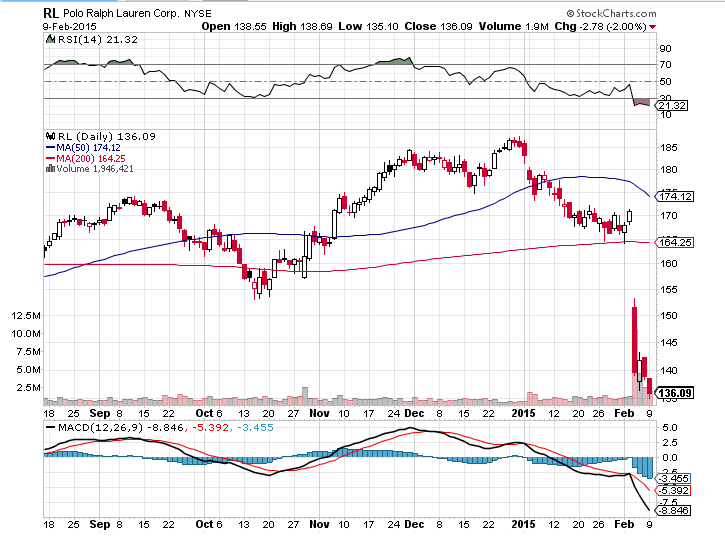Click the red down-arrow beside the Chg value
Image resolution: width=725 pixels, height=537 pixels.
pos(652,27)
